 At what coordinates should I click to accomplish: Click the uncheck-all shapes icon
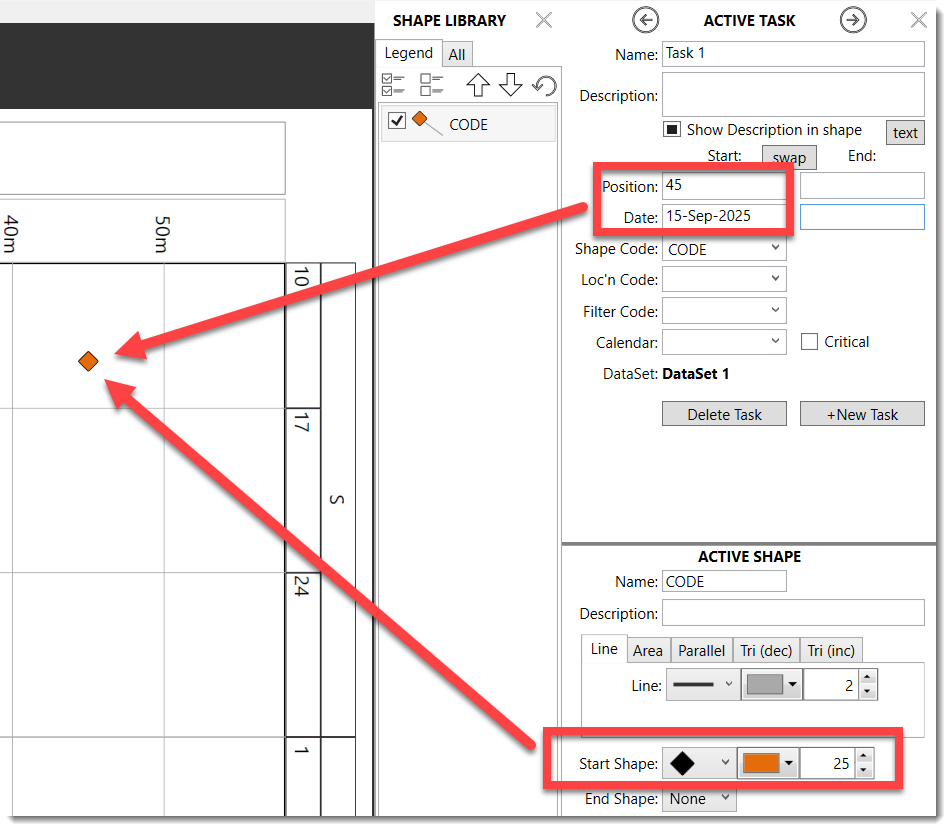[x=432, y=85]
